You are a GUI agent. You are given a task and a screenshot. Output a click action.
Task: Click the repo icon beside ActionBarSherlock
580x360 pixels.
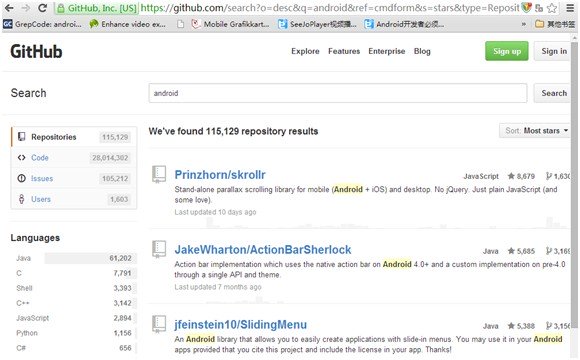(x=159, y=249)
